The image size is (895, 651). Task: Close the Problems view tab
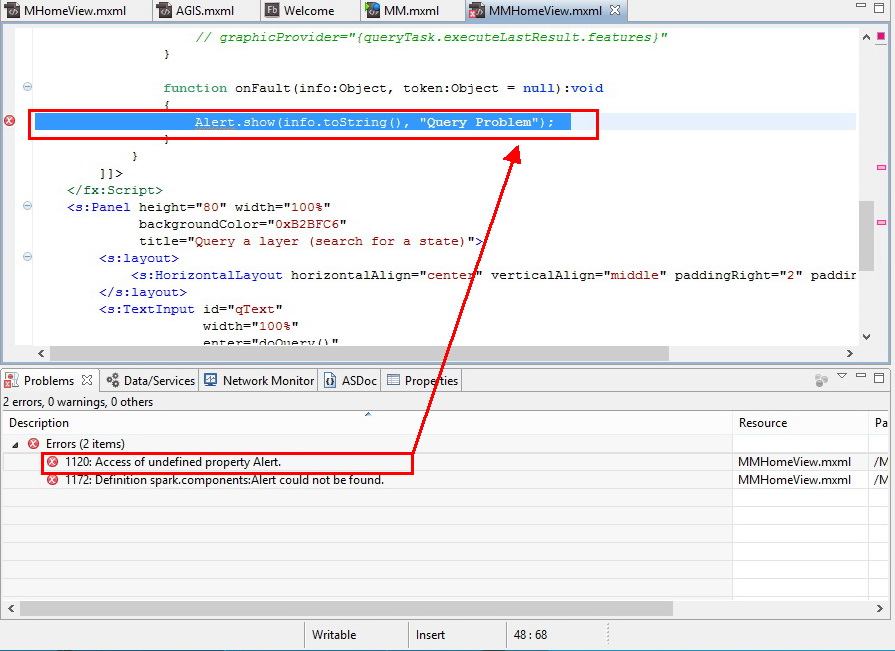click(x=87, y=380)
